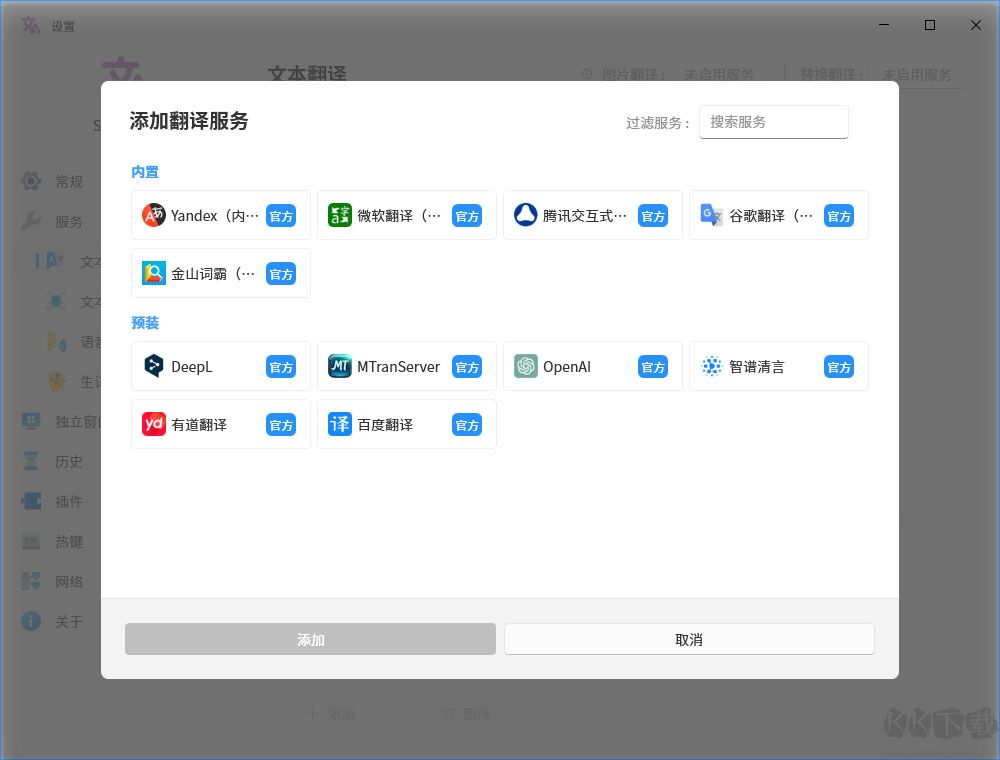Choose the Kingsoft PowerWord (金山词霸) icon

154,274
